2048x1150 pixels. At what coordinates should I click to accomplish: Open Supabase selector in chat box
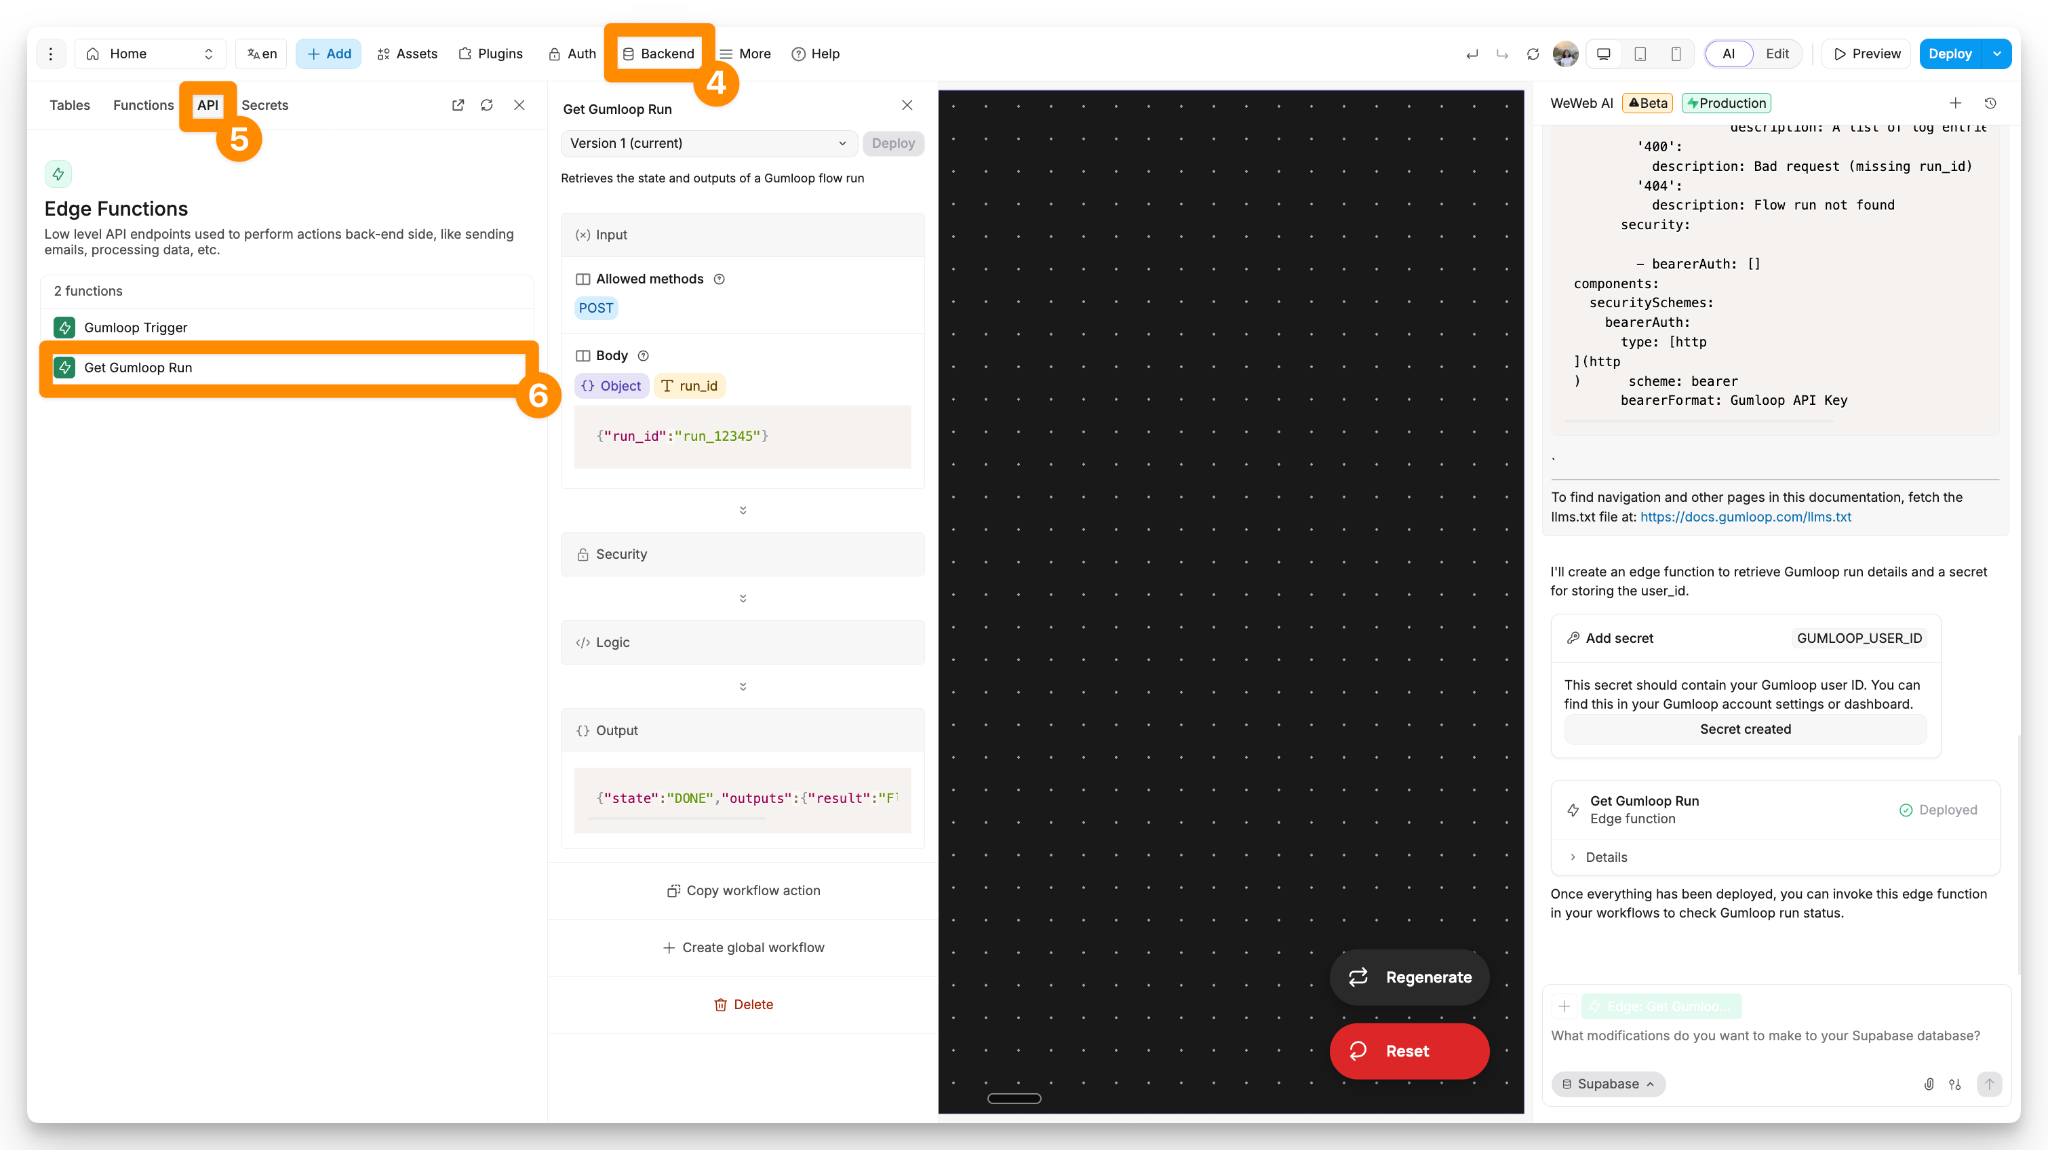(x=1608, y=1084)
